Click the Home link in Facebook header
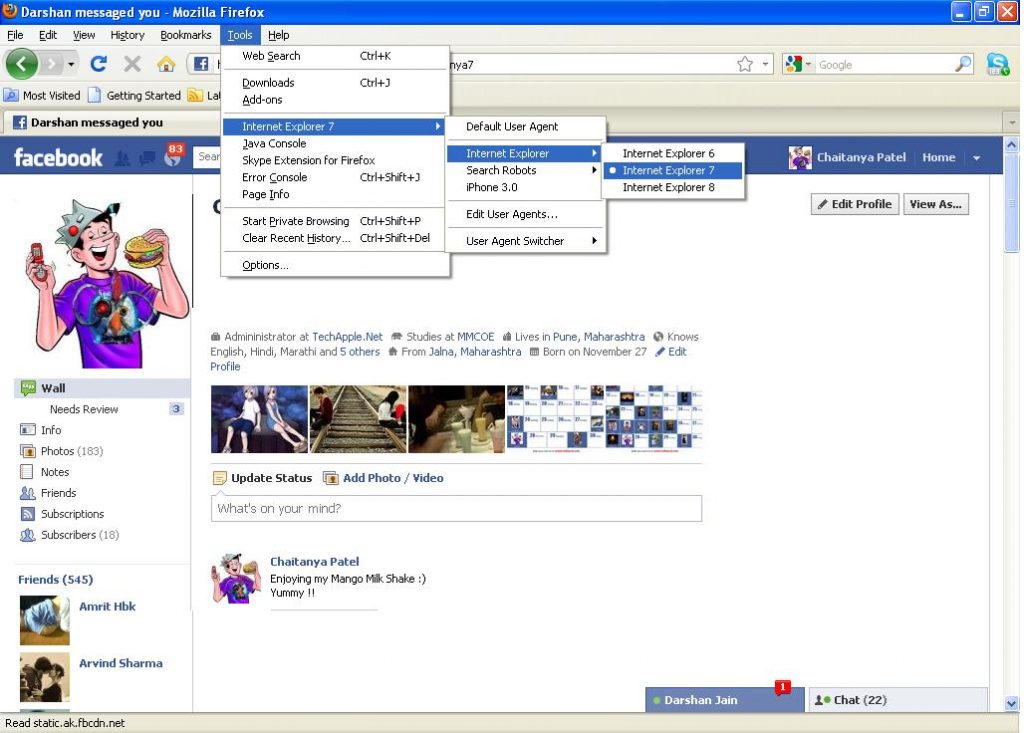Image resolution: width=1024 pixels, height=733 pixels. point(938,157)
